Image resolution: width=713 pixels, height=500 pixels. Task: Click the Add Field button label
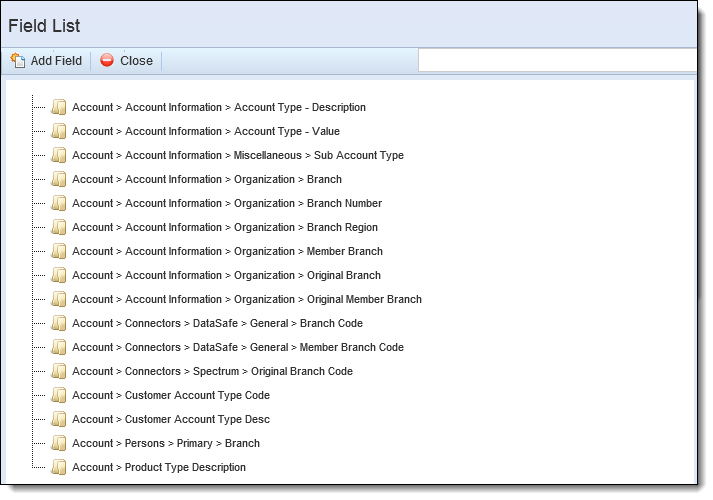click(x=56, y=60)
